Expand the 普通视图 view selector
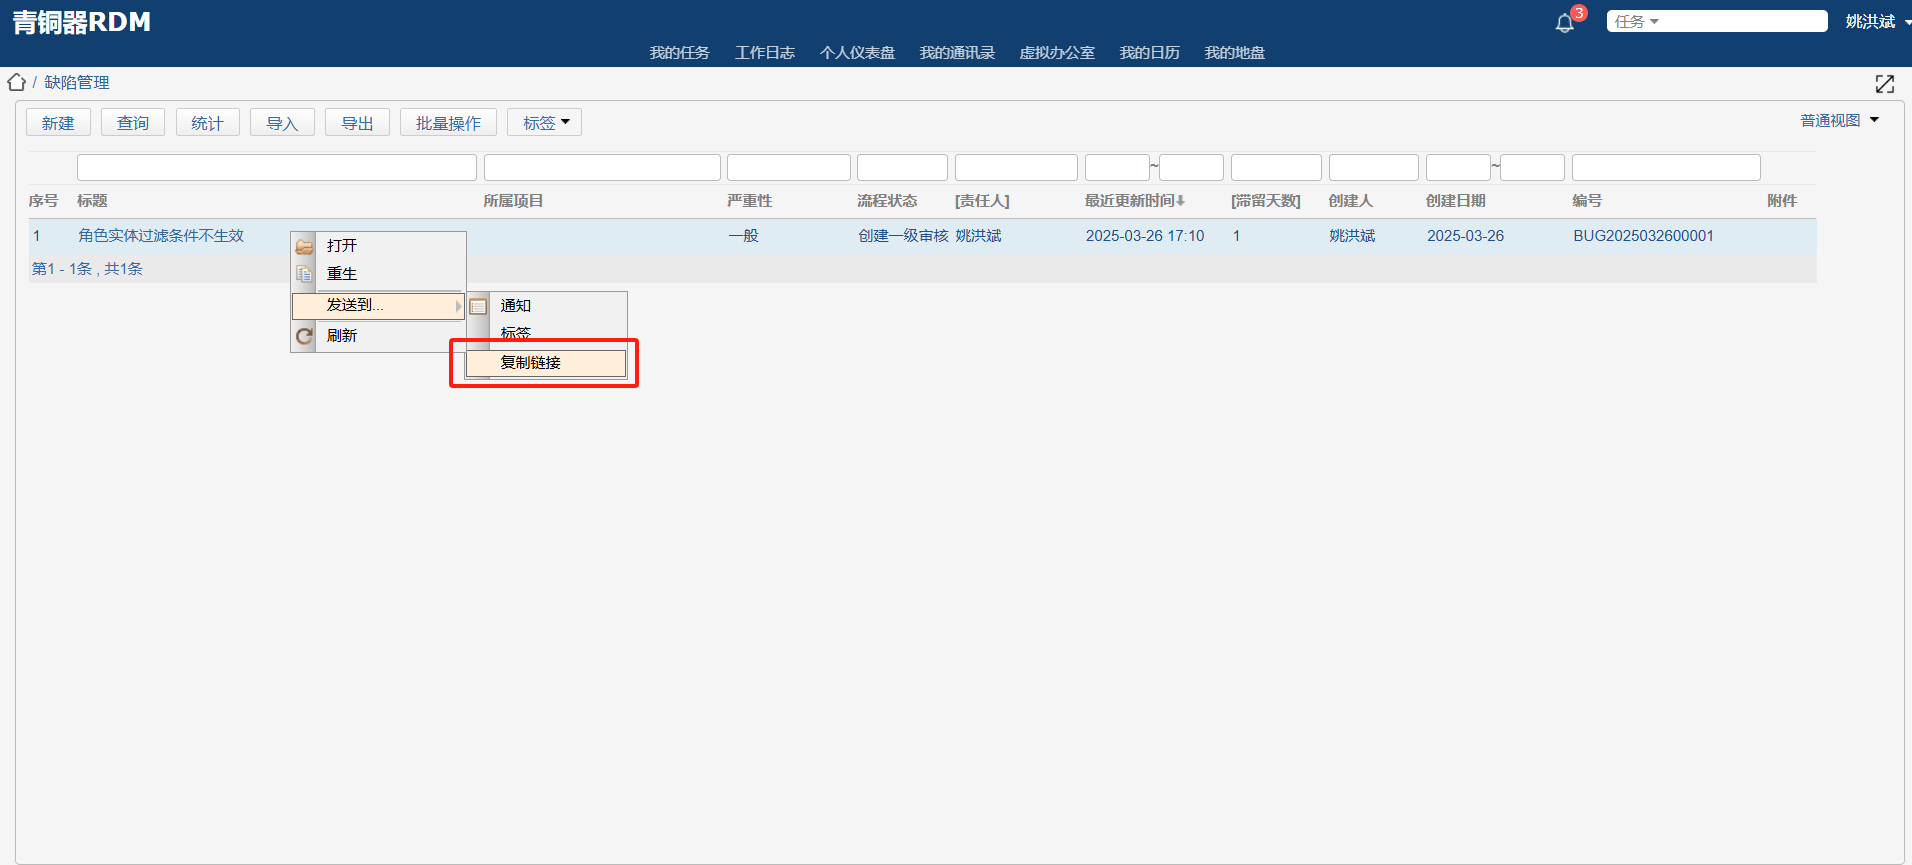Image resolution: width=1912 pixels, height=865 pixels. coord(1840,121)
